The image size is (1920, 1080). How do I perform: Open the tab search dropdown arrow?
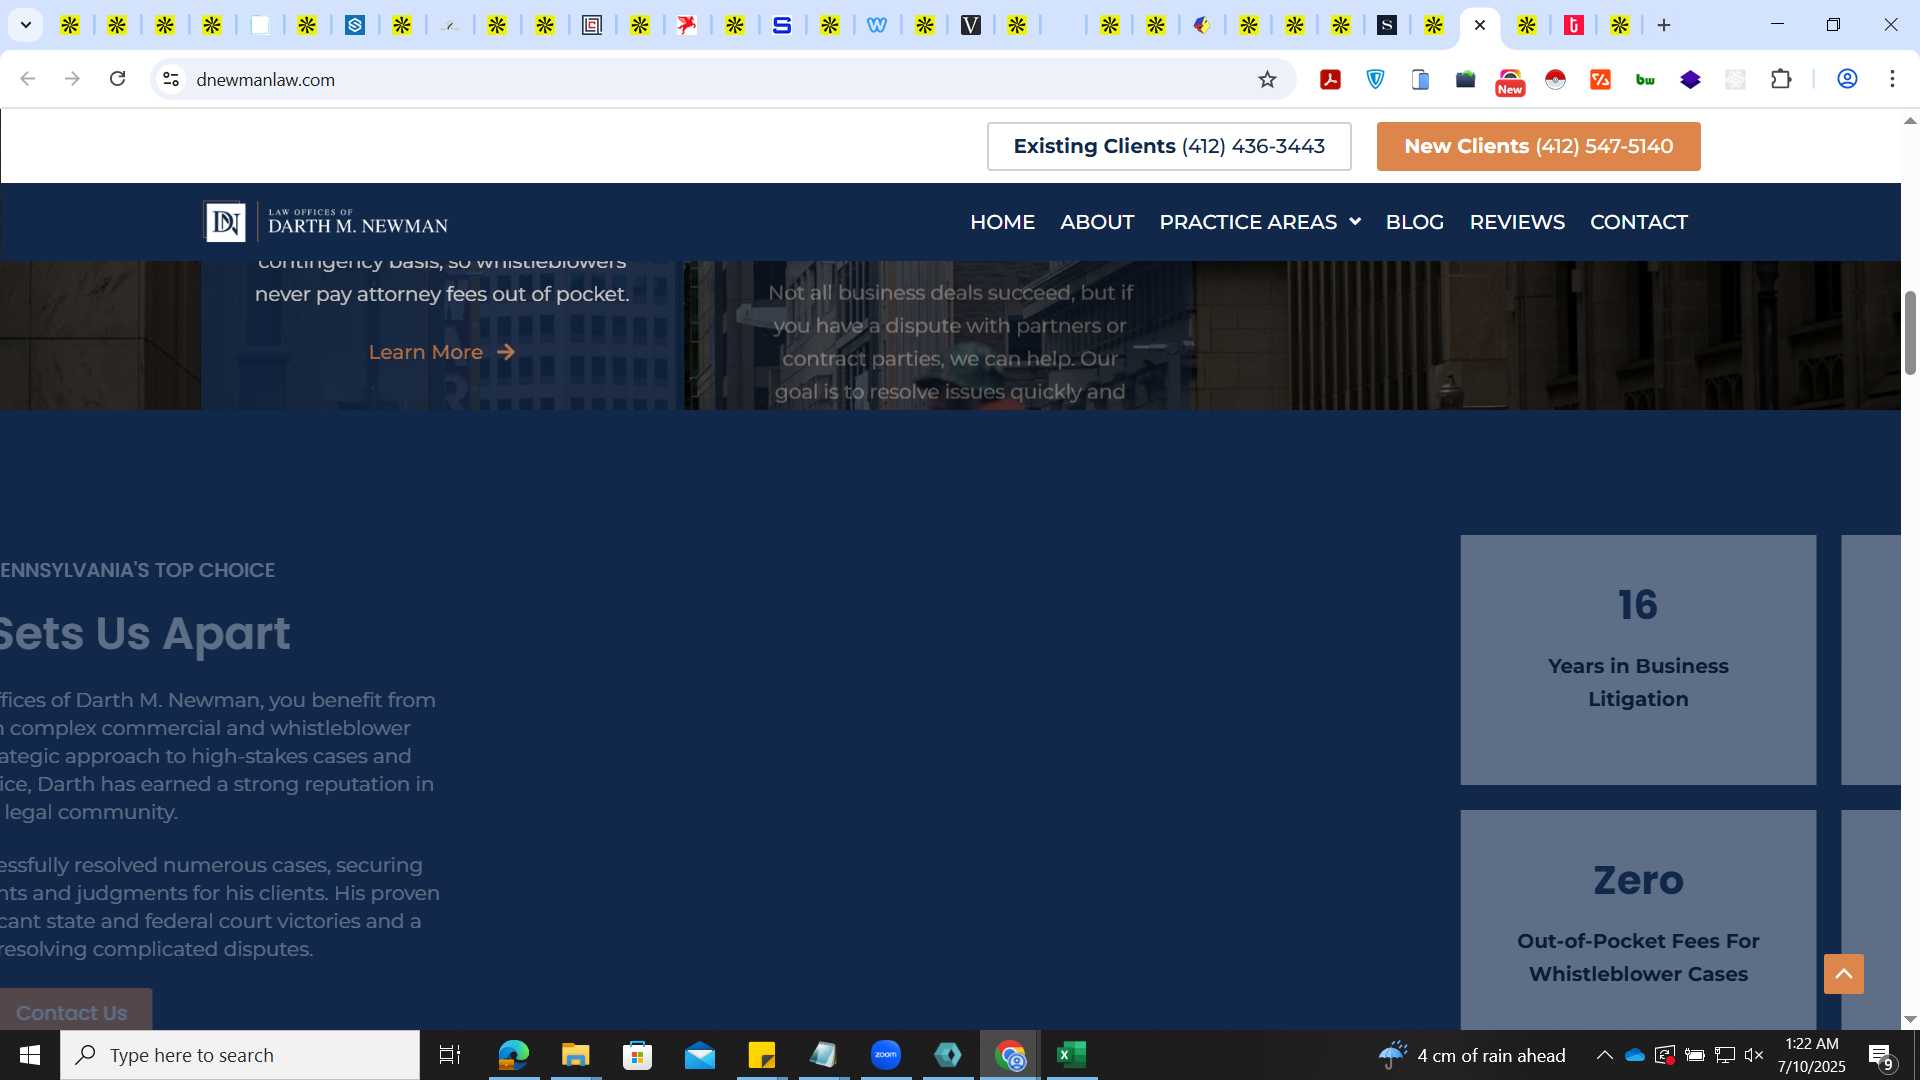coord(26,25)
